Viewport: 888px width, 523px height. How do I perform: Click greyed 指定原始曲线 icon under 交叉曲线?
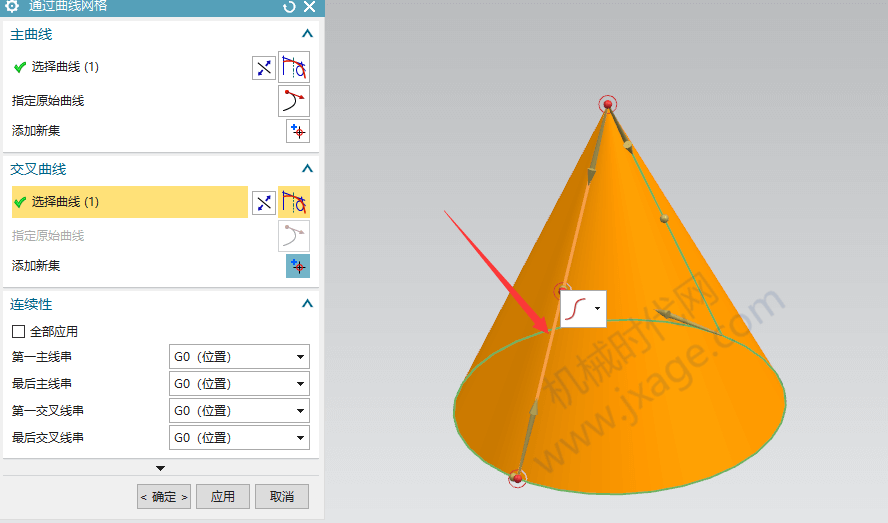[x=294, y=236]
